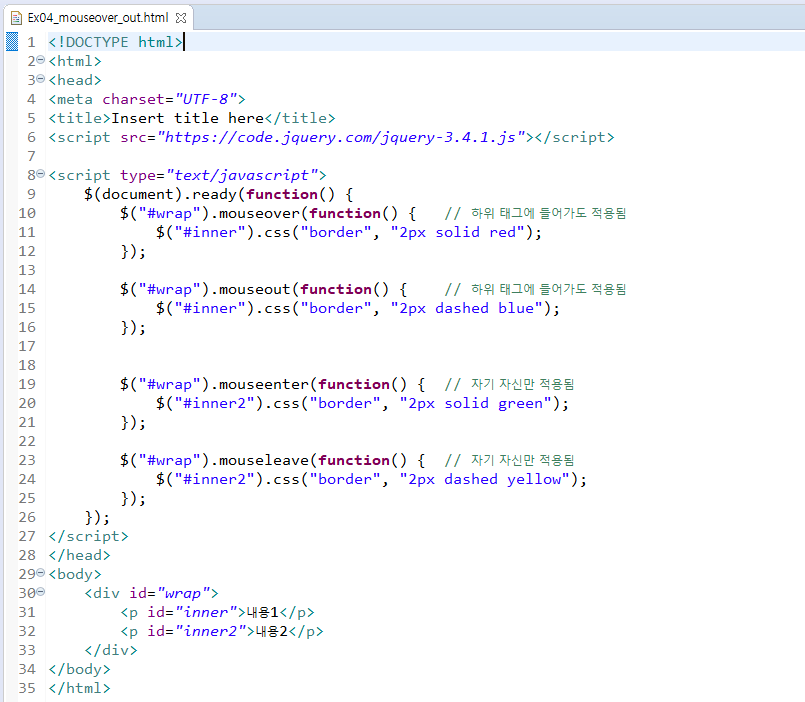Click the jQuery script URL string
The image size is (805, 702).
341,137
